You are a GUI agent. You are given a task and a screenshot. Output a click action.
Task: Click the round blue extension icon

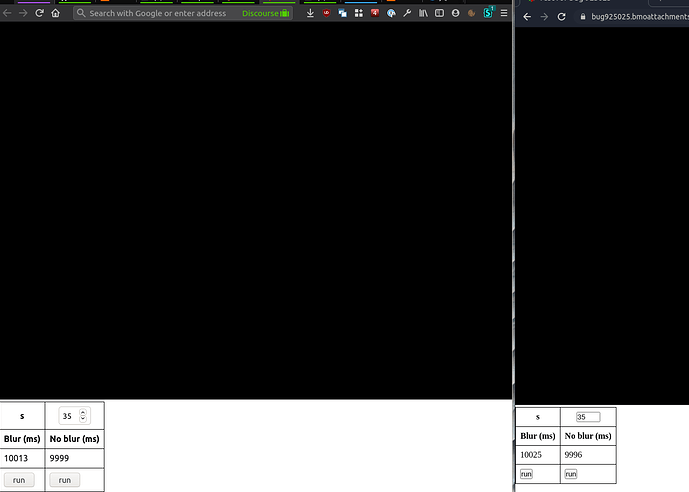point(391,13)
